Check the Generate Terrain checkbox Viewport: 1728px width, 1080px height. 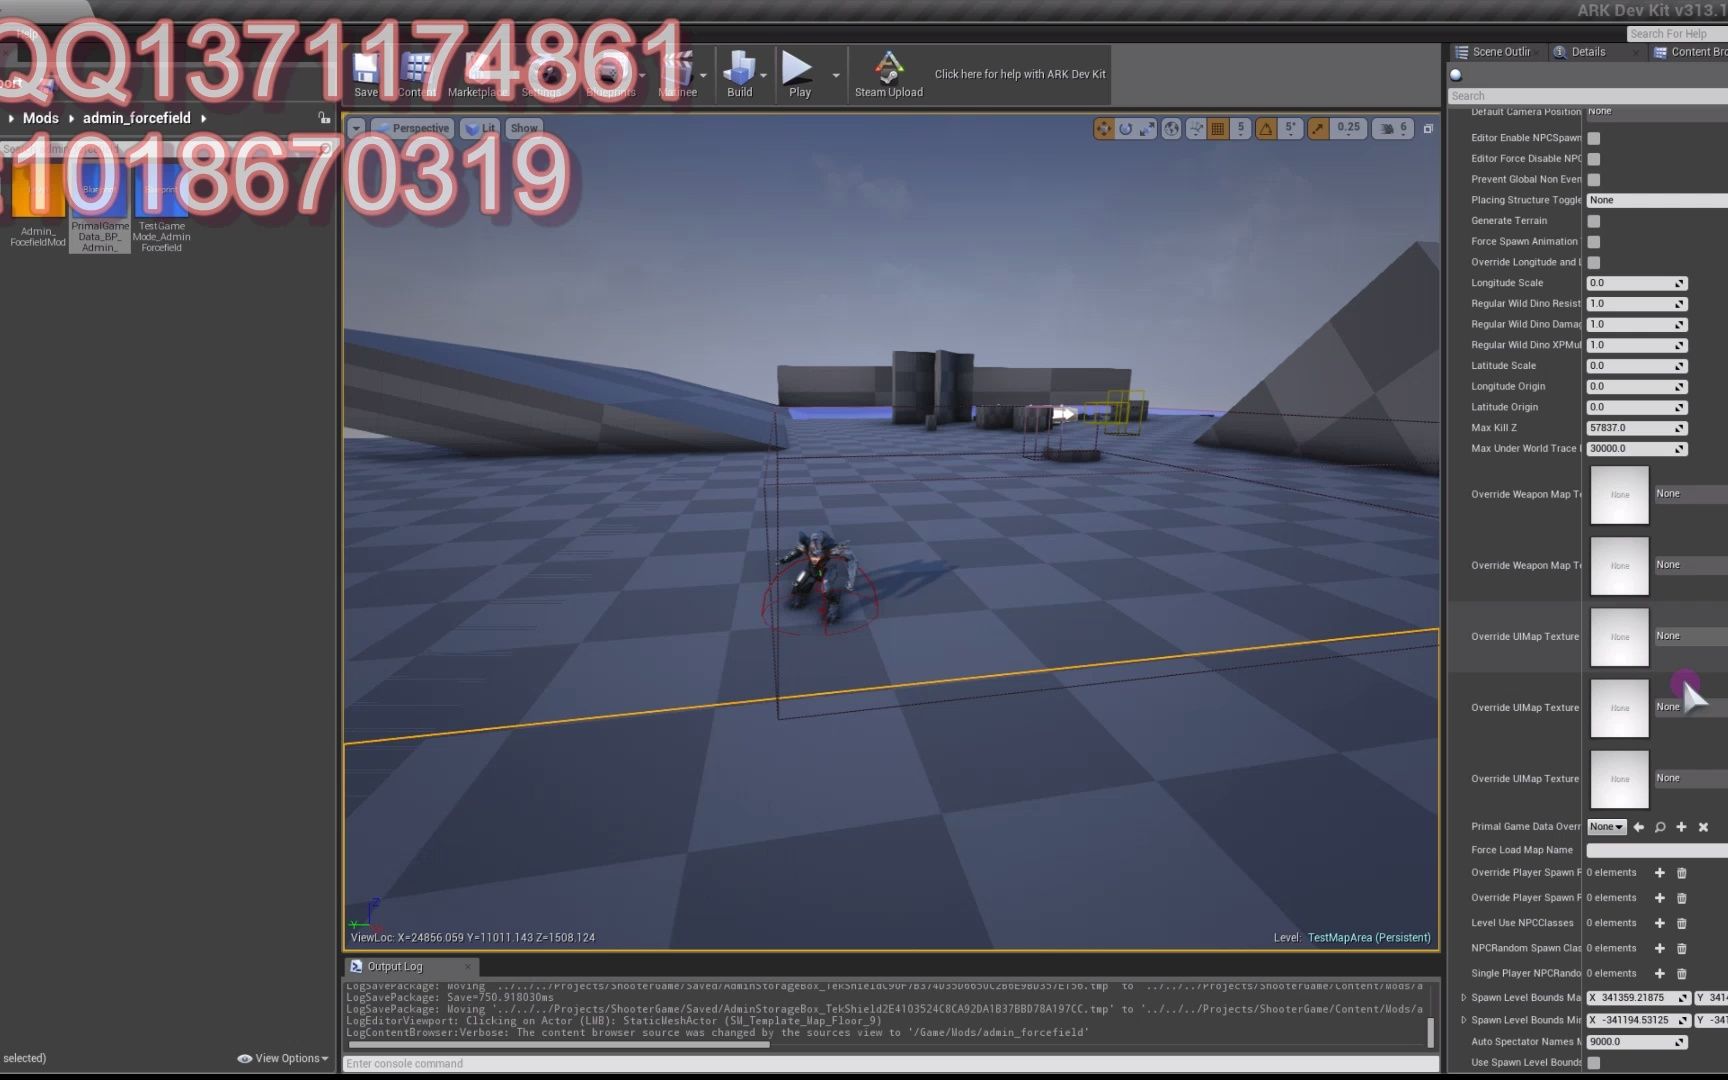coord(1593,220)
